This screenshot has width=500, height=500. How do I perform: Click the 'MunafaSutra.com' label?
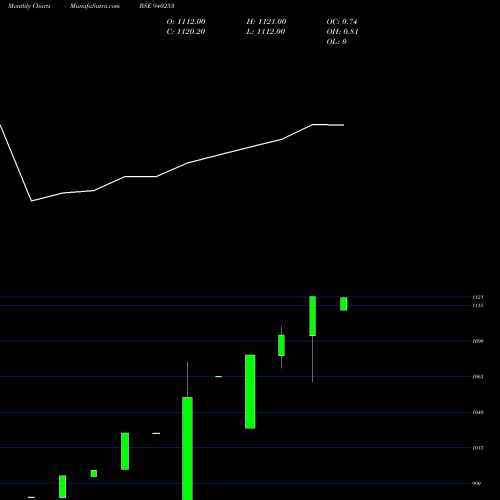[x=95, y=6]
